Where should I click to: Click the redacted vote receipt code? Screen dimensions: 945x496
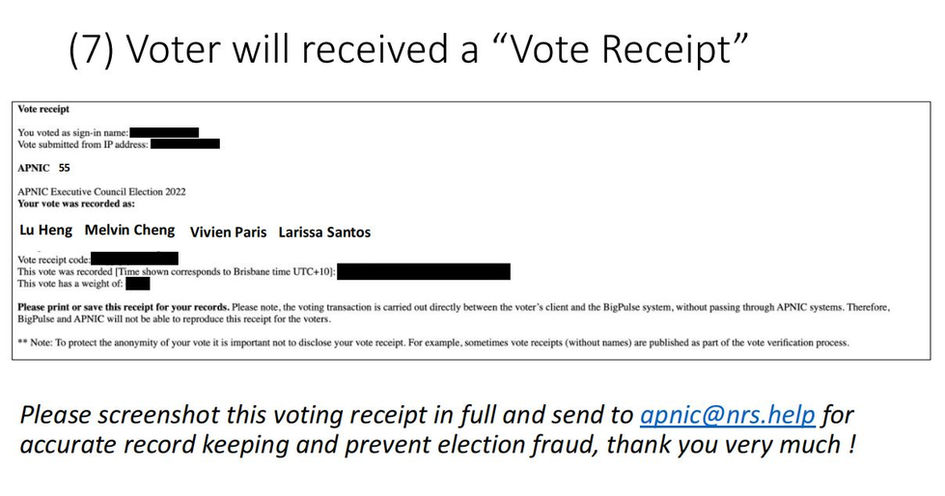click(x=134, y=259)
